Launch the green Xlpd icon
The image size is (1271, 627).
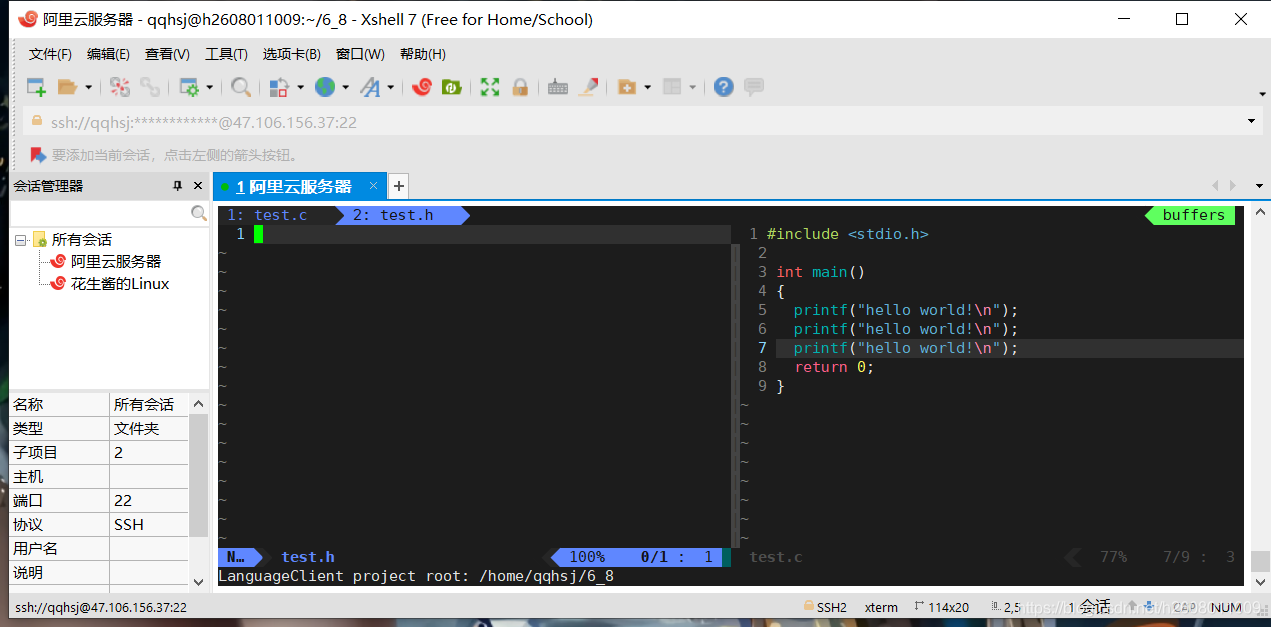coord(451,87)
